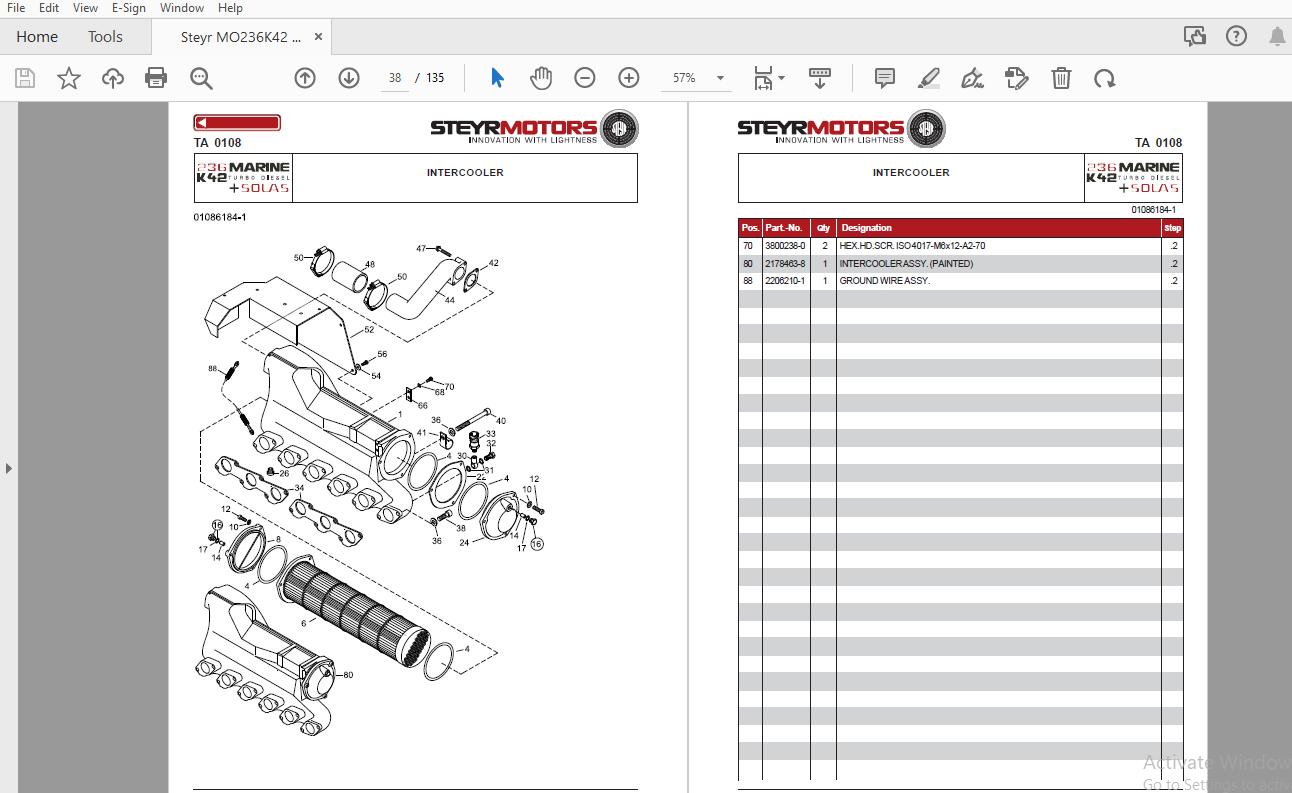The width and height of the screenshot is (1292, 793).
Task: Select the Steyr MO236K42 document tab
Action: 240,37
